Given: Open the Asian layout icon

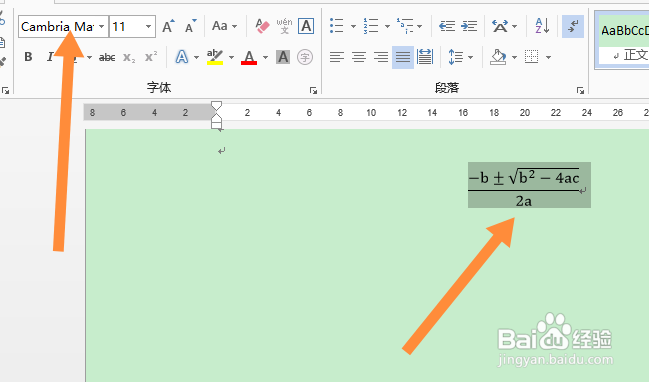Looking at the screenshot, I should 500,26.
